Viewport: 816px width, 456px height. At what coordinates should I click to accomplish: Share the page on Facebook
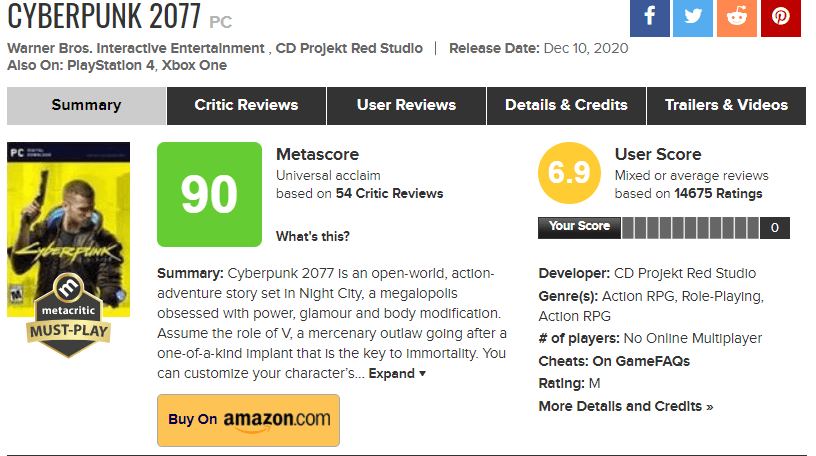click(x=650, y=17)
